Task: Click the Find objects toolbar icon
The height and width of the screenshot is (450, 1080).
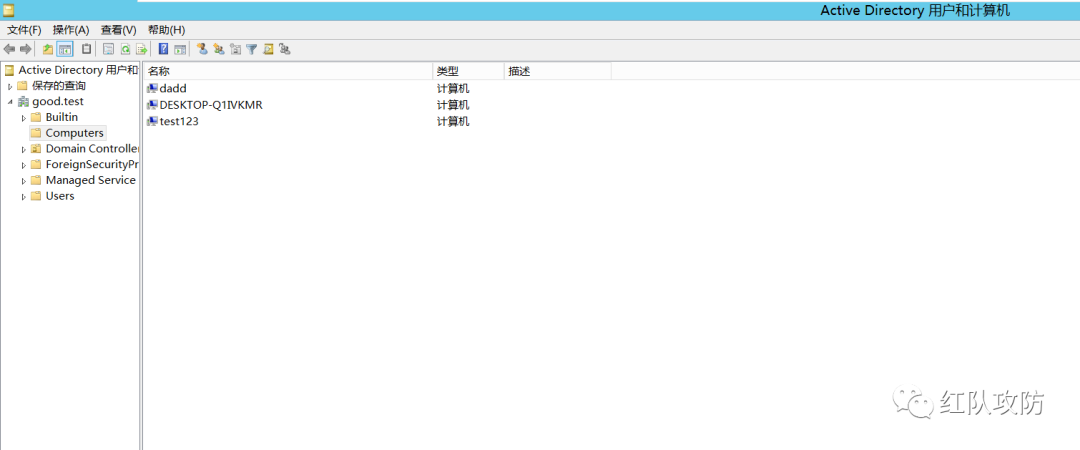Action: [269, 49]
